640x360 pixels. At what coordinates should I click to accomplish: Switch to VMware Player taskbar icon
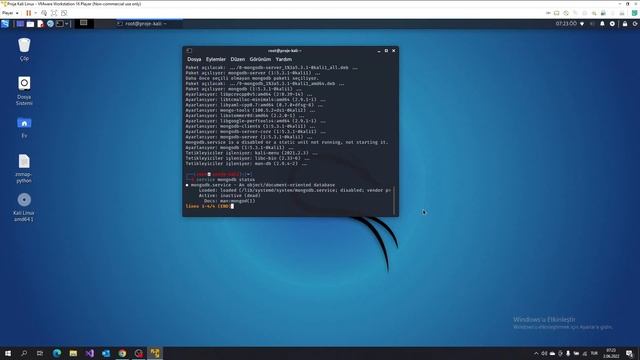point(155,353)
